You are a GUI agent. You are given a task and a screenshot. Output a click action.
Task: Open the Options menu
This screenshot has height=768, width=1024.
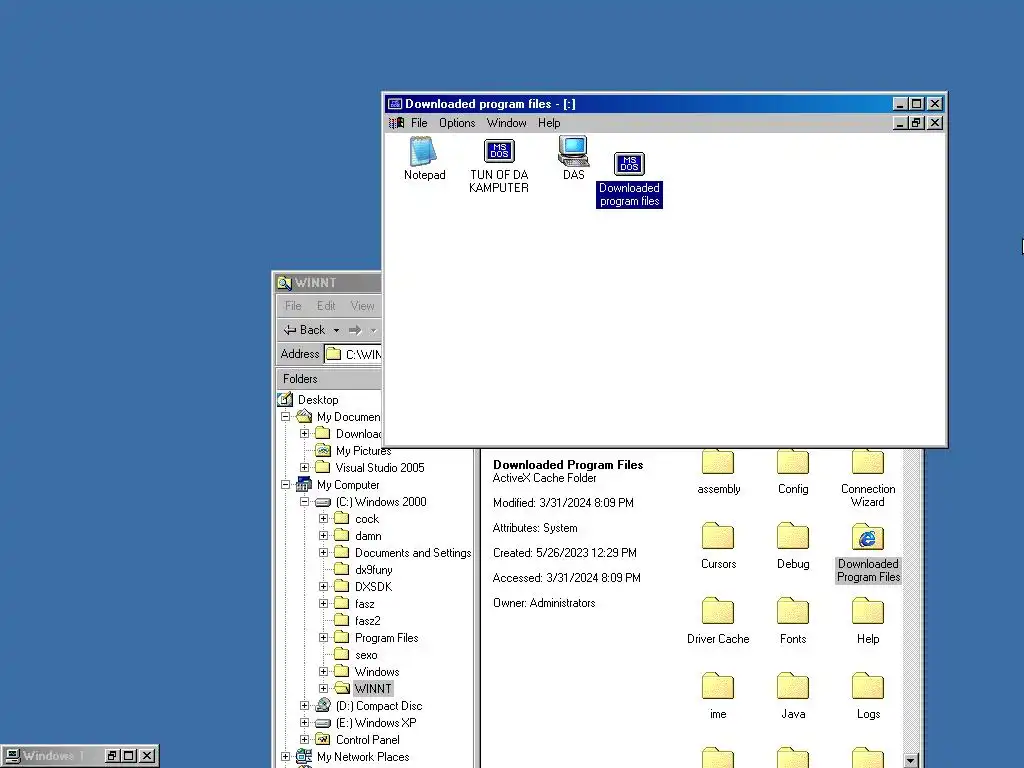[456, 123]
